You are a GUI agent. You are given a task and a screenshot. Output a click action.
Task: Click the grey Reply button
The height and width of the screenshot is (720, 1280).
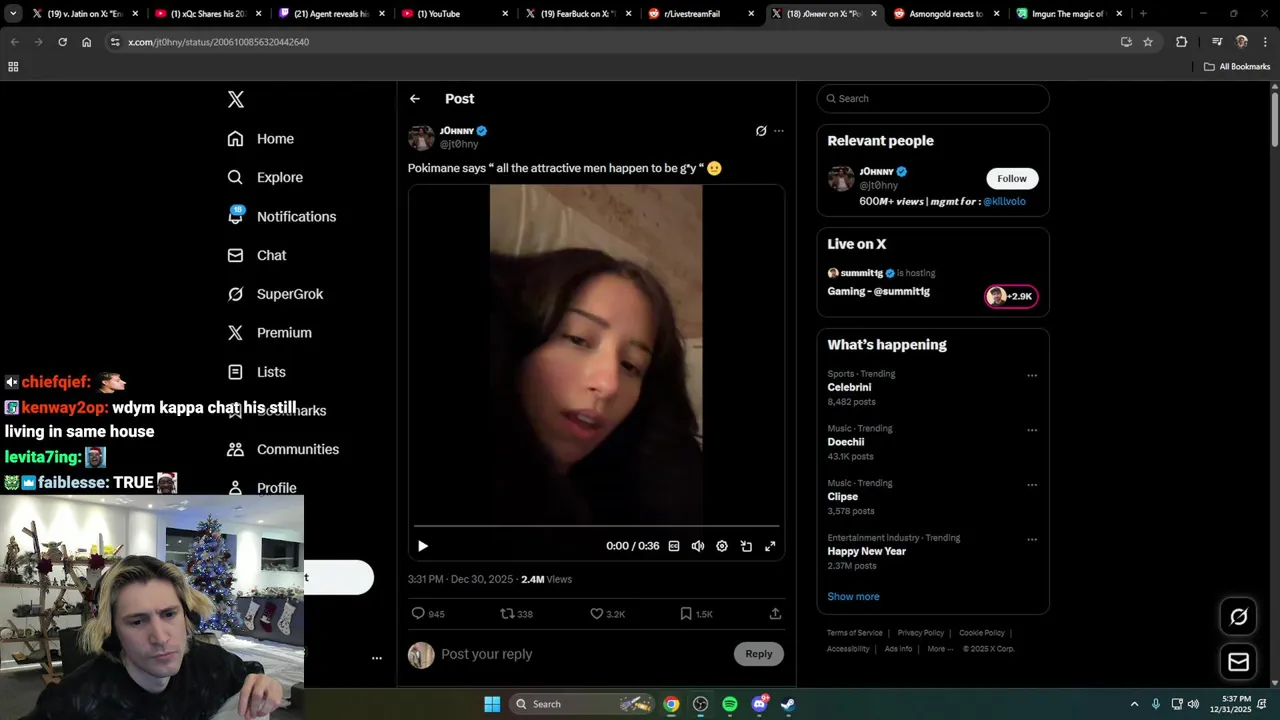[x=759, y=654]
